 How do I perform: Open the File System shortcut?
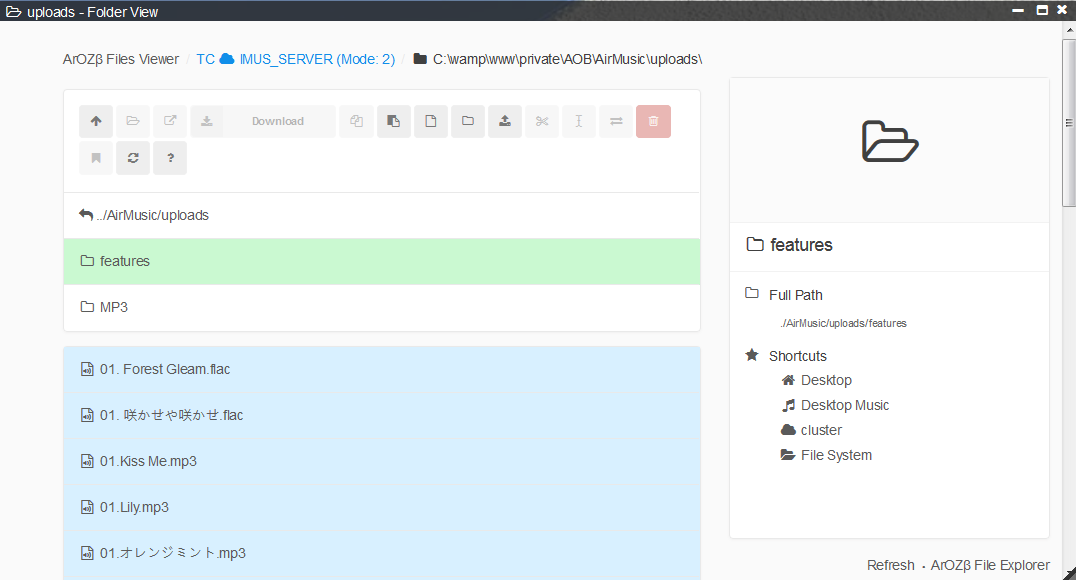[x=836, y=455]
